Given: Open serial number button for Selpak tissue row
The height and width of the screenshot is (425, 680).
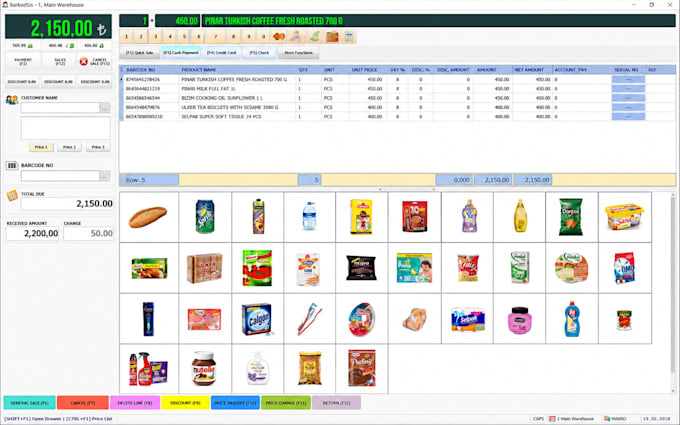Looking at the screenshot, I should click(628, 117).
